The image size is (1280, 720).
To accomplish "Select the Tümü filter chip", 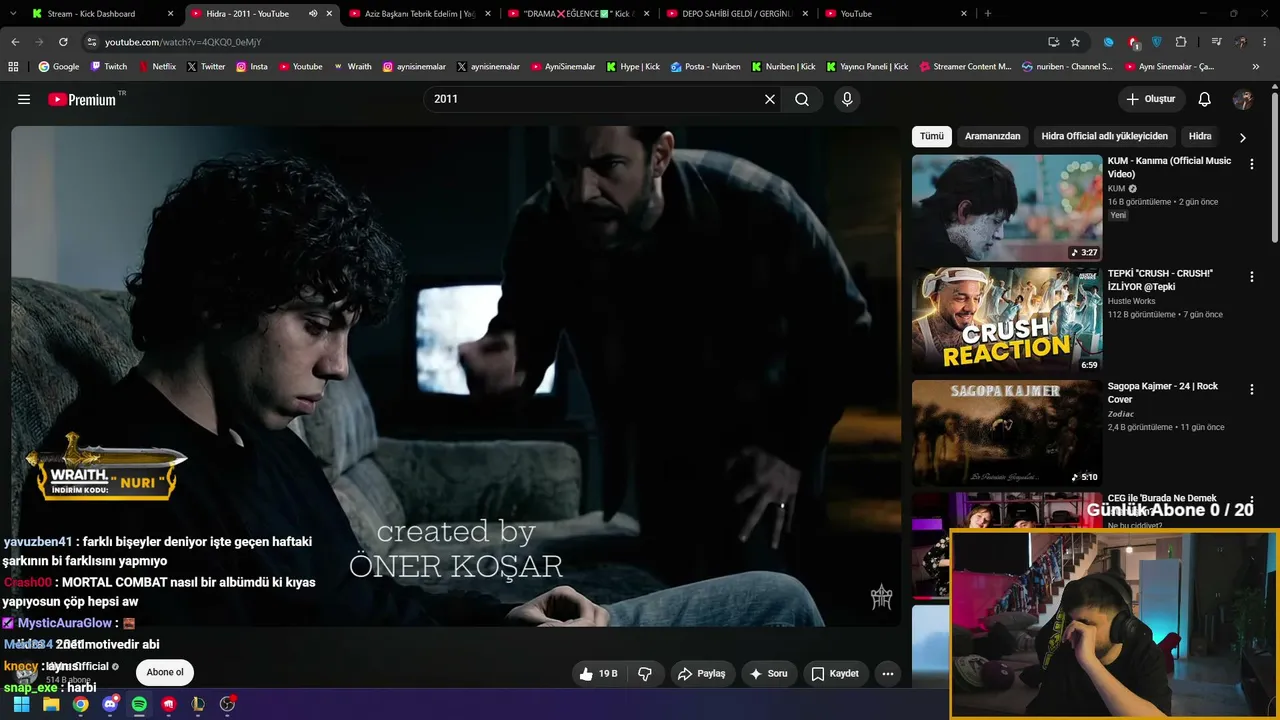I will click(x=932, y=137).
